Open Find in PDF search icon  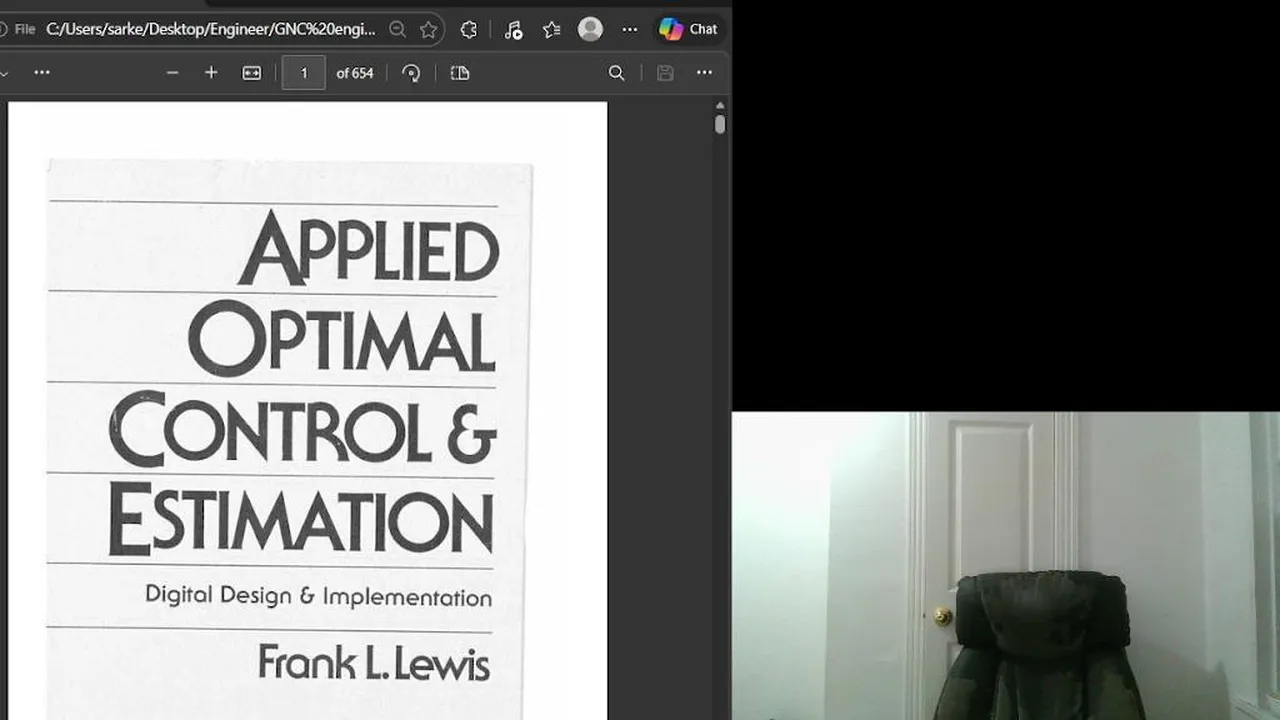617,73
